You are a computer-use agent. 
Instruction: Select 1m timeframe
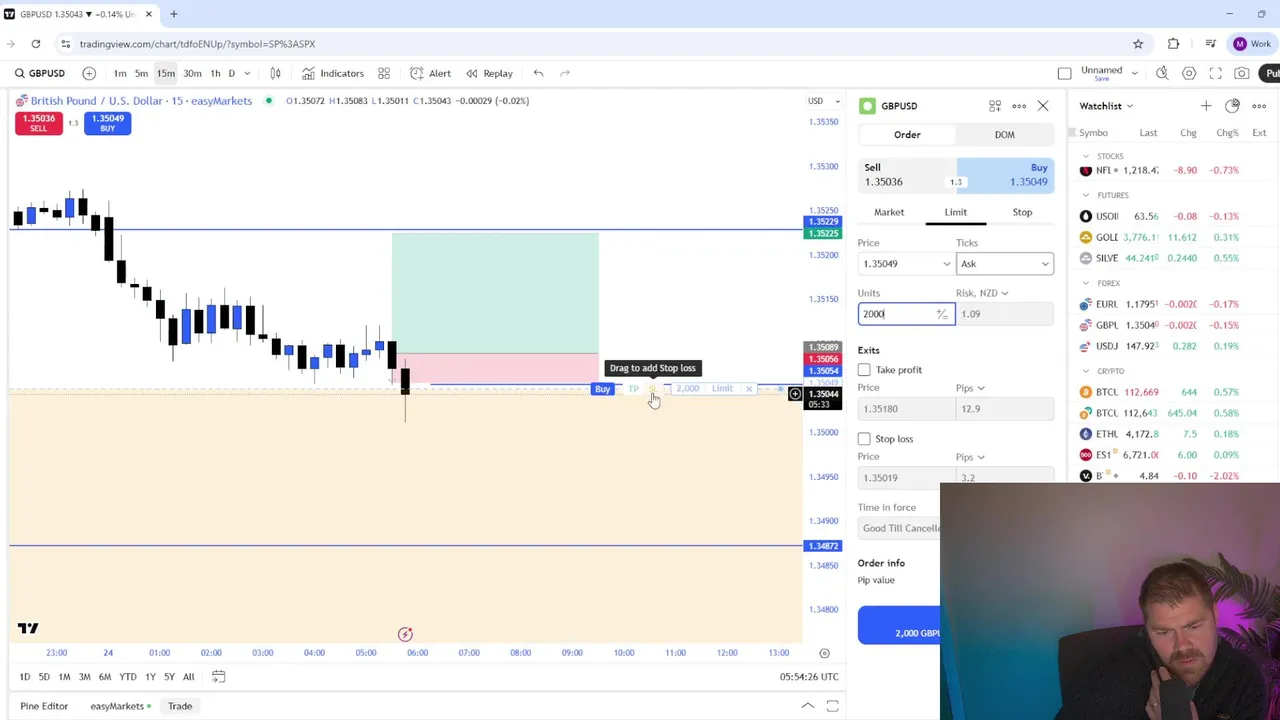pyautogui.click(x=120, y=73)
